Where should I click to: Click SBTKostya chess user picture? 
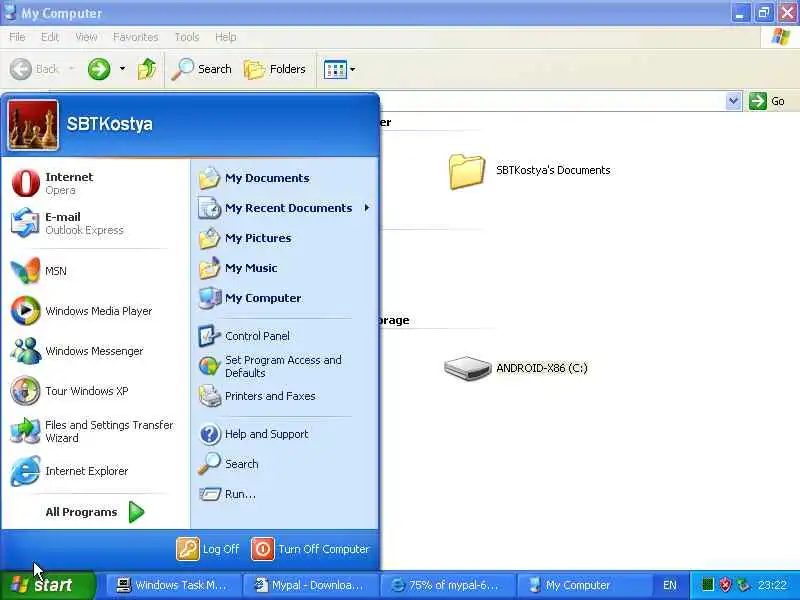(33, 125)
